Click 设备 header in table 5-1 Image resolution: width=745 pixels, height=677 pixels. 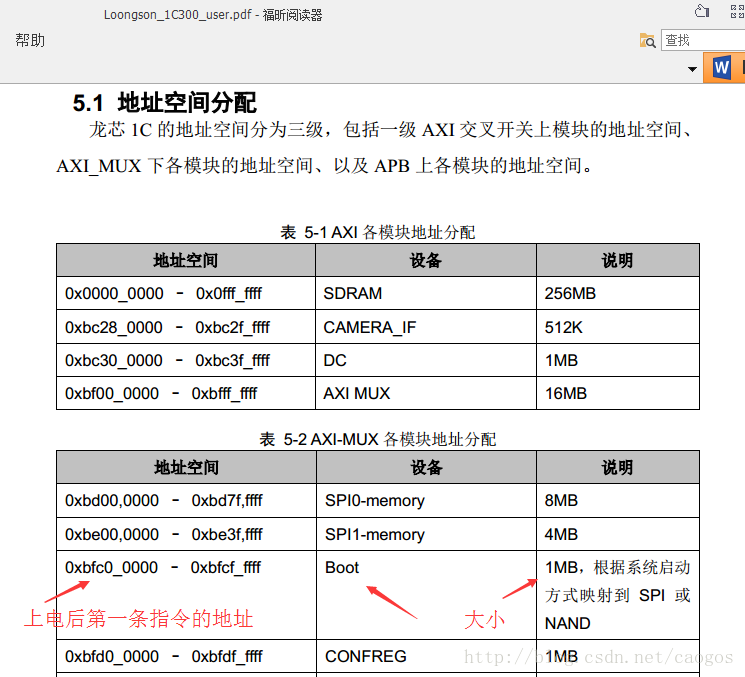426,260
